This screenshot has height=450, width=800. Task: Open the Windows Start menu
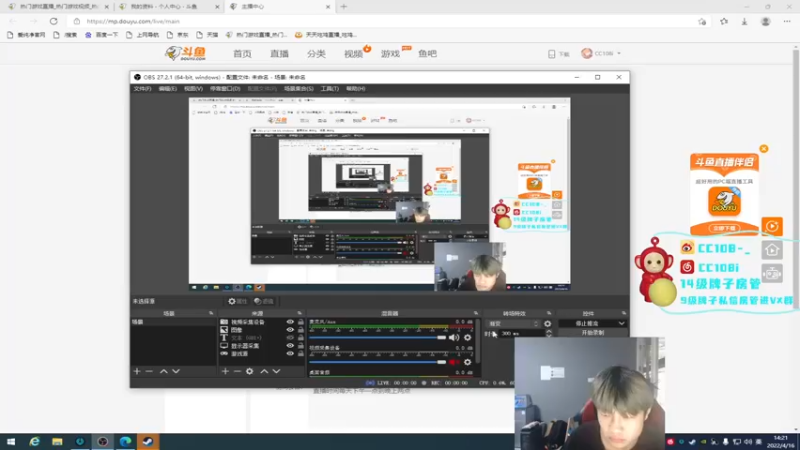(x=11, y=441)
